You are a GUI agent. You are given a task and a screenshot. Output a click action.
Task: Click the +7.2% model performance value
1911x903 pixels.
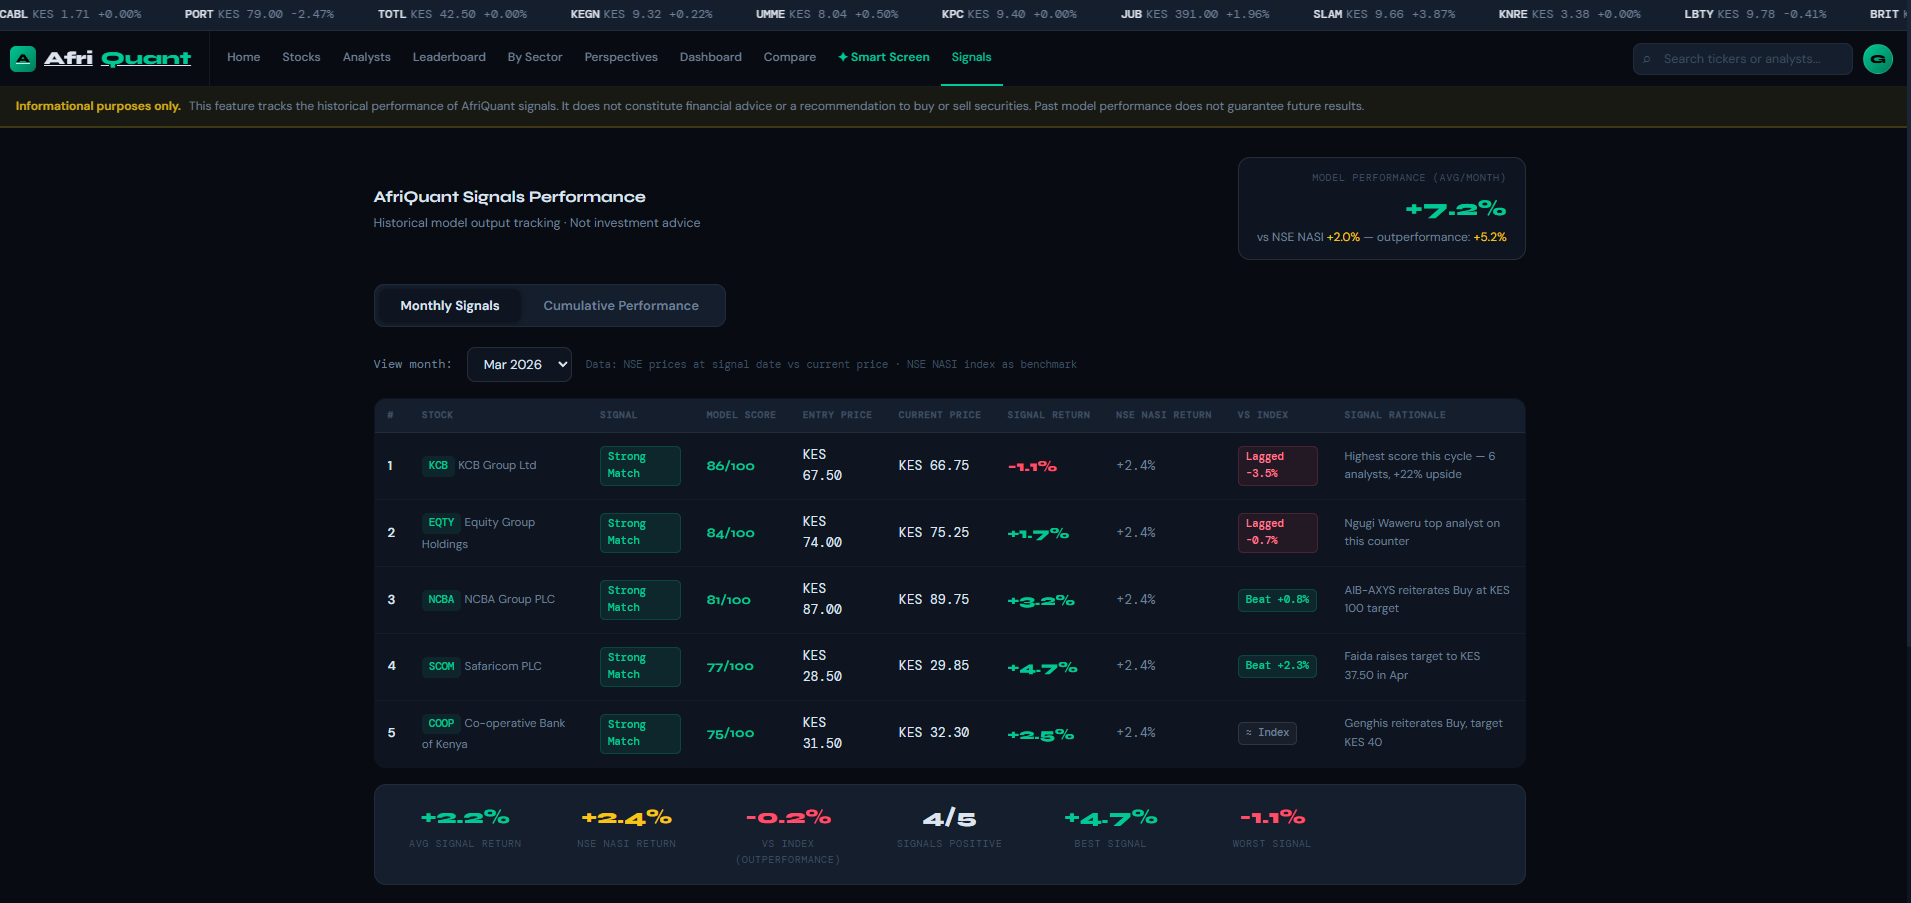(x=1455, y=209)
